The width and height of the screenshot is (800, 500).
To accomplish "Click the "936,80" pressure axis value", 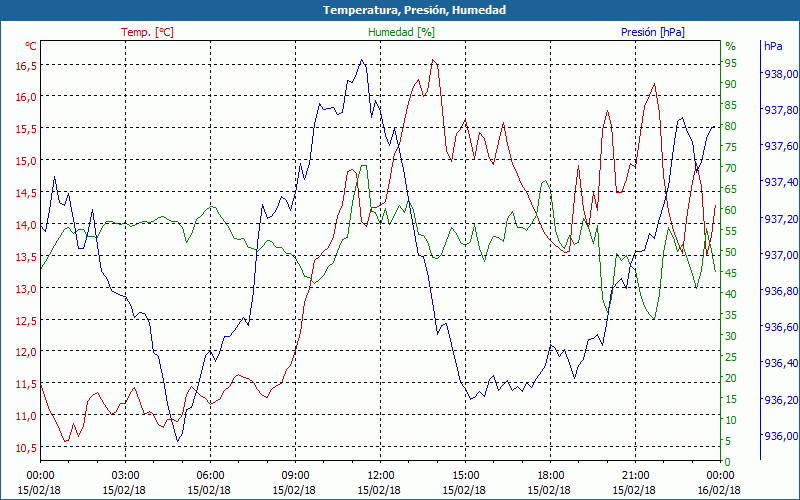I will (x=781, y=291).
